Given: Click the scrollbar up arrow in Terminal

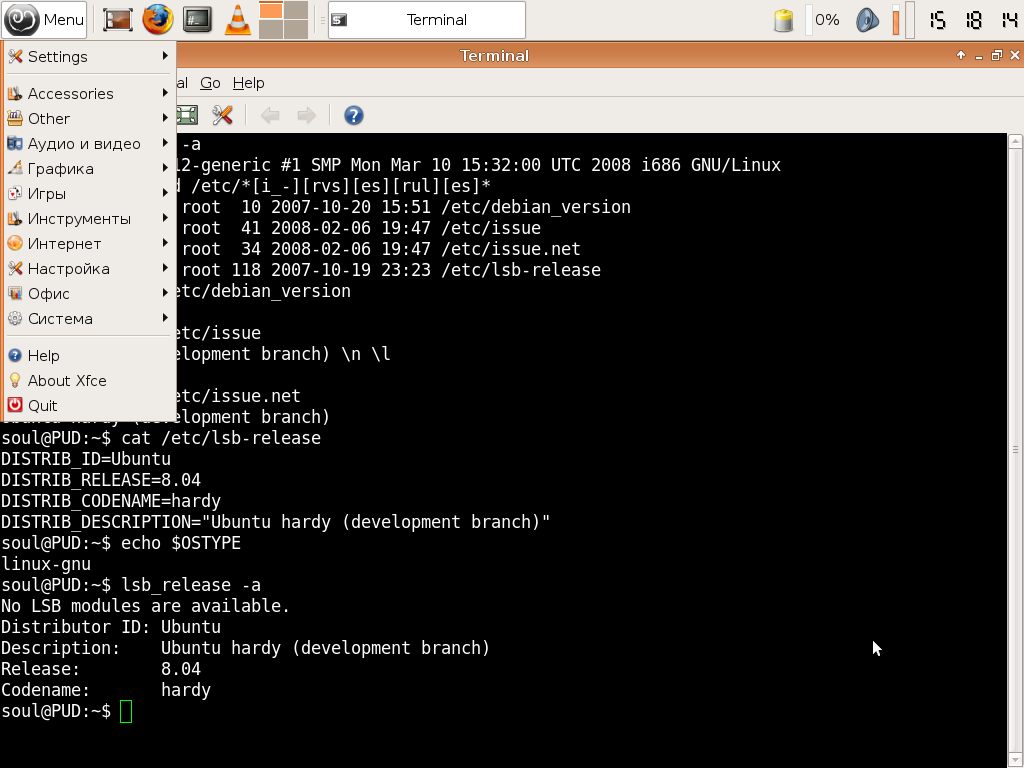Looking at the screenshot, I should click(1015, 140).
